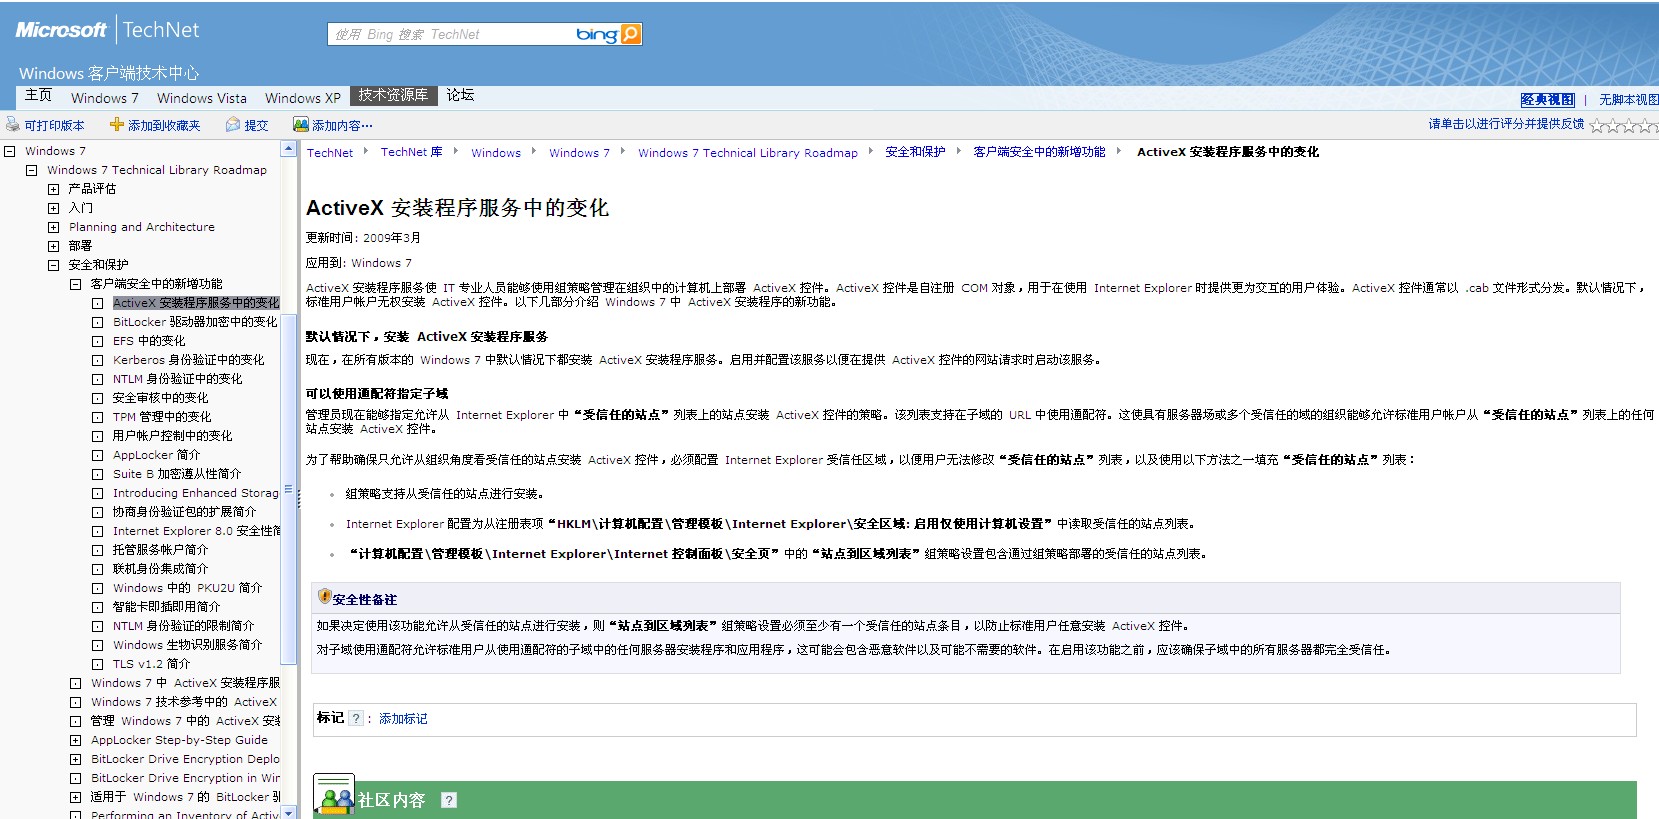Screen dimensions: 1659x819
Task: Open NTLM 身份验证中的变化 tree item
Action: tap(178, 379)
